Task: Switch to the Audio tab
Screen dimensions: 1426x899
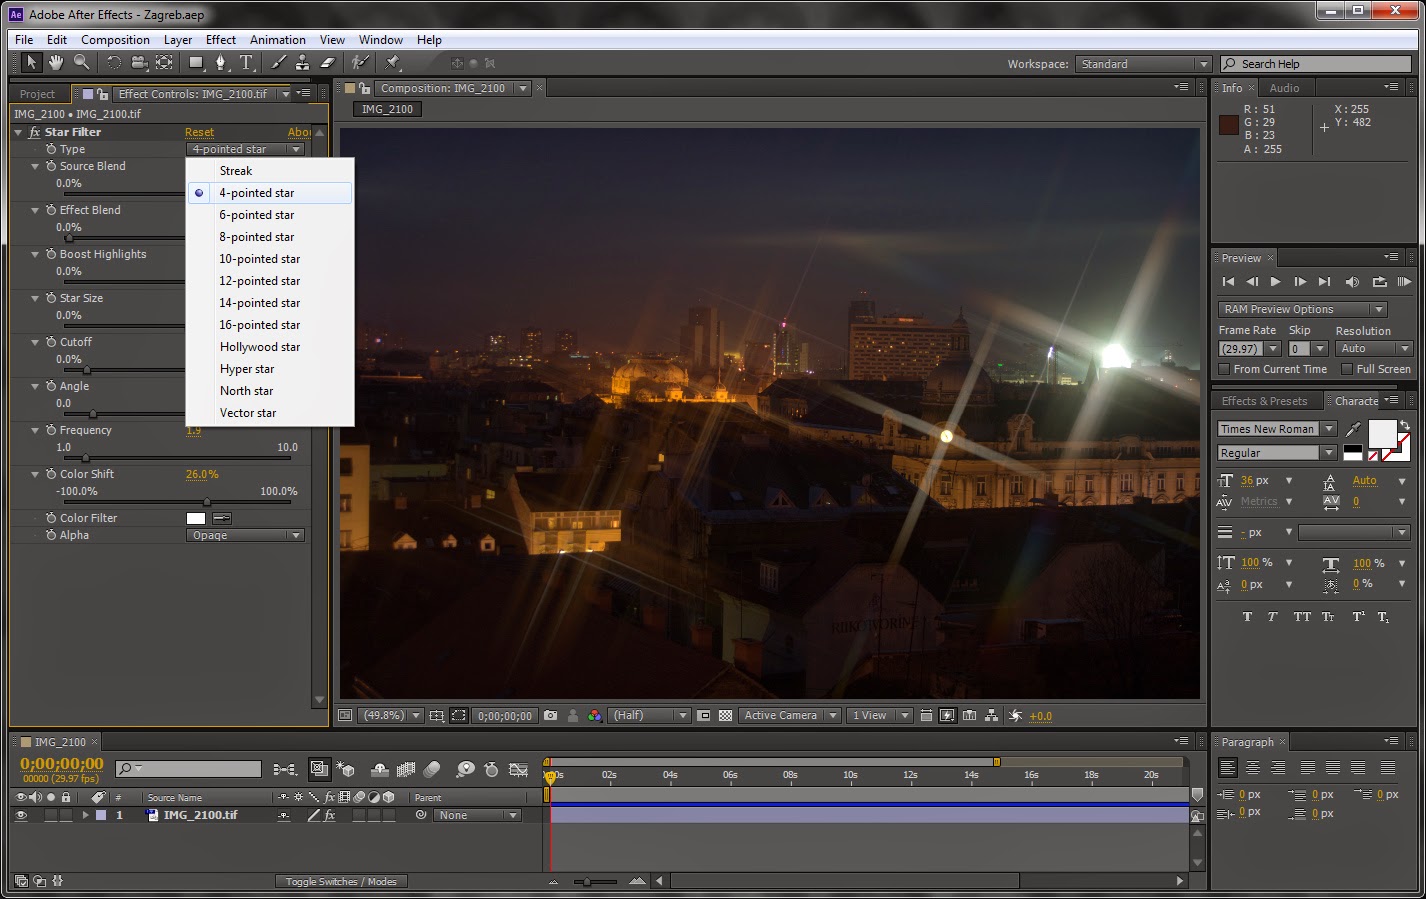Action: coord(1287,87)
